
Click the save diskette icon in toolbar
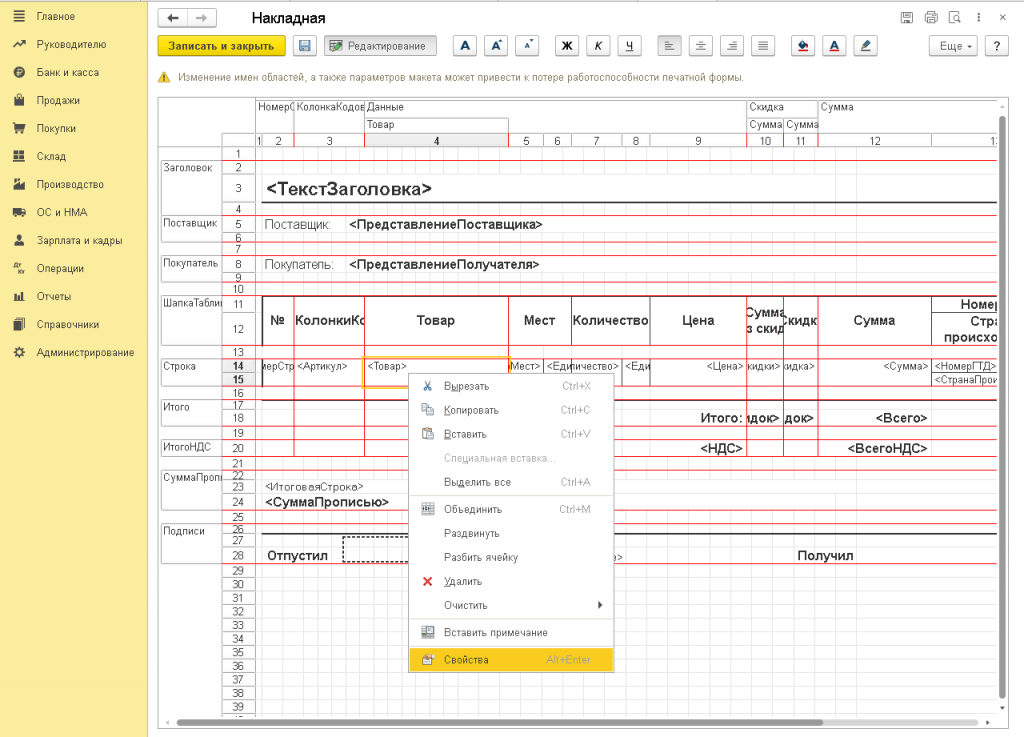[304, 46]
